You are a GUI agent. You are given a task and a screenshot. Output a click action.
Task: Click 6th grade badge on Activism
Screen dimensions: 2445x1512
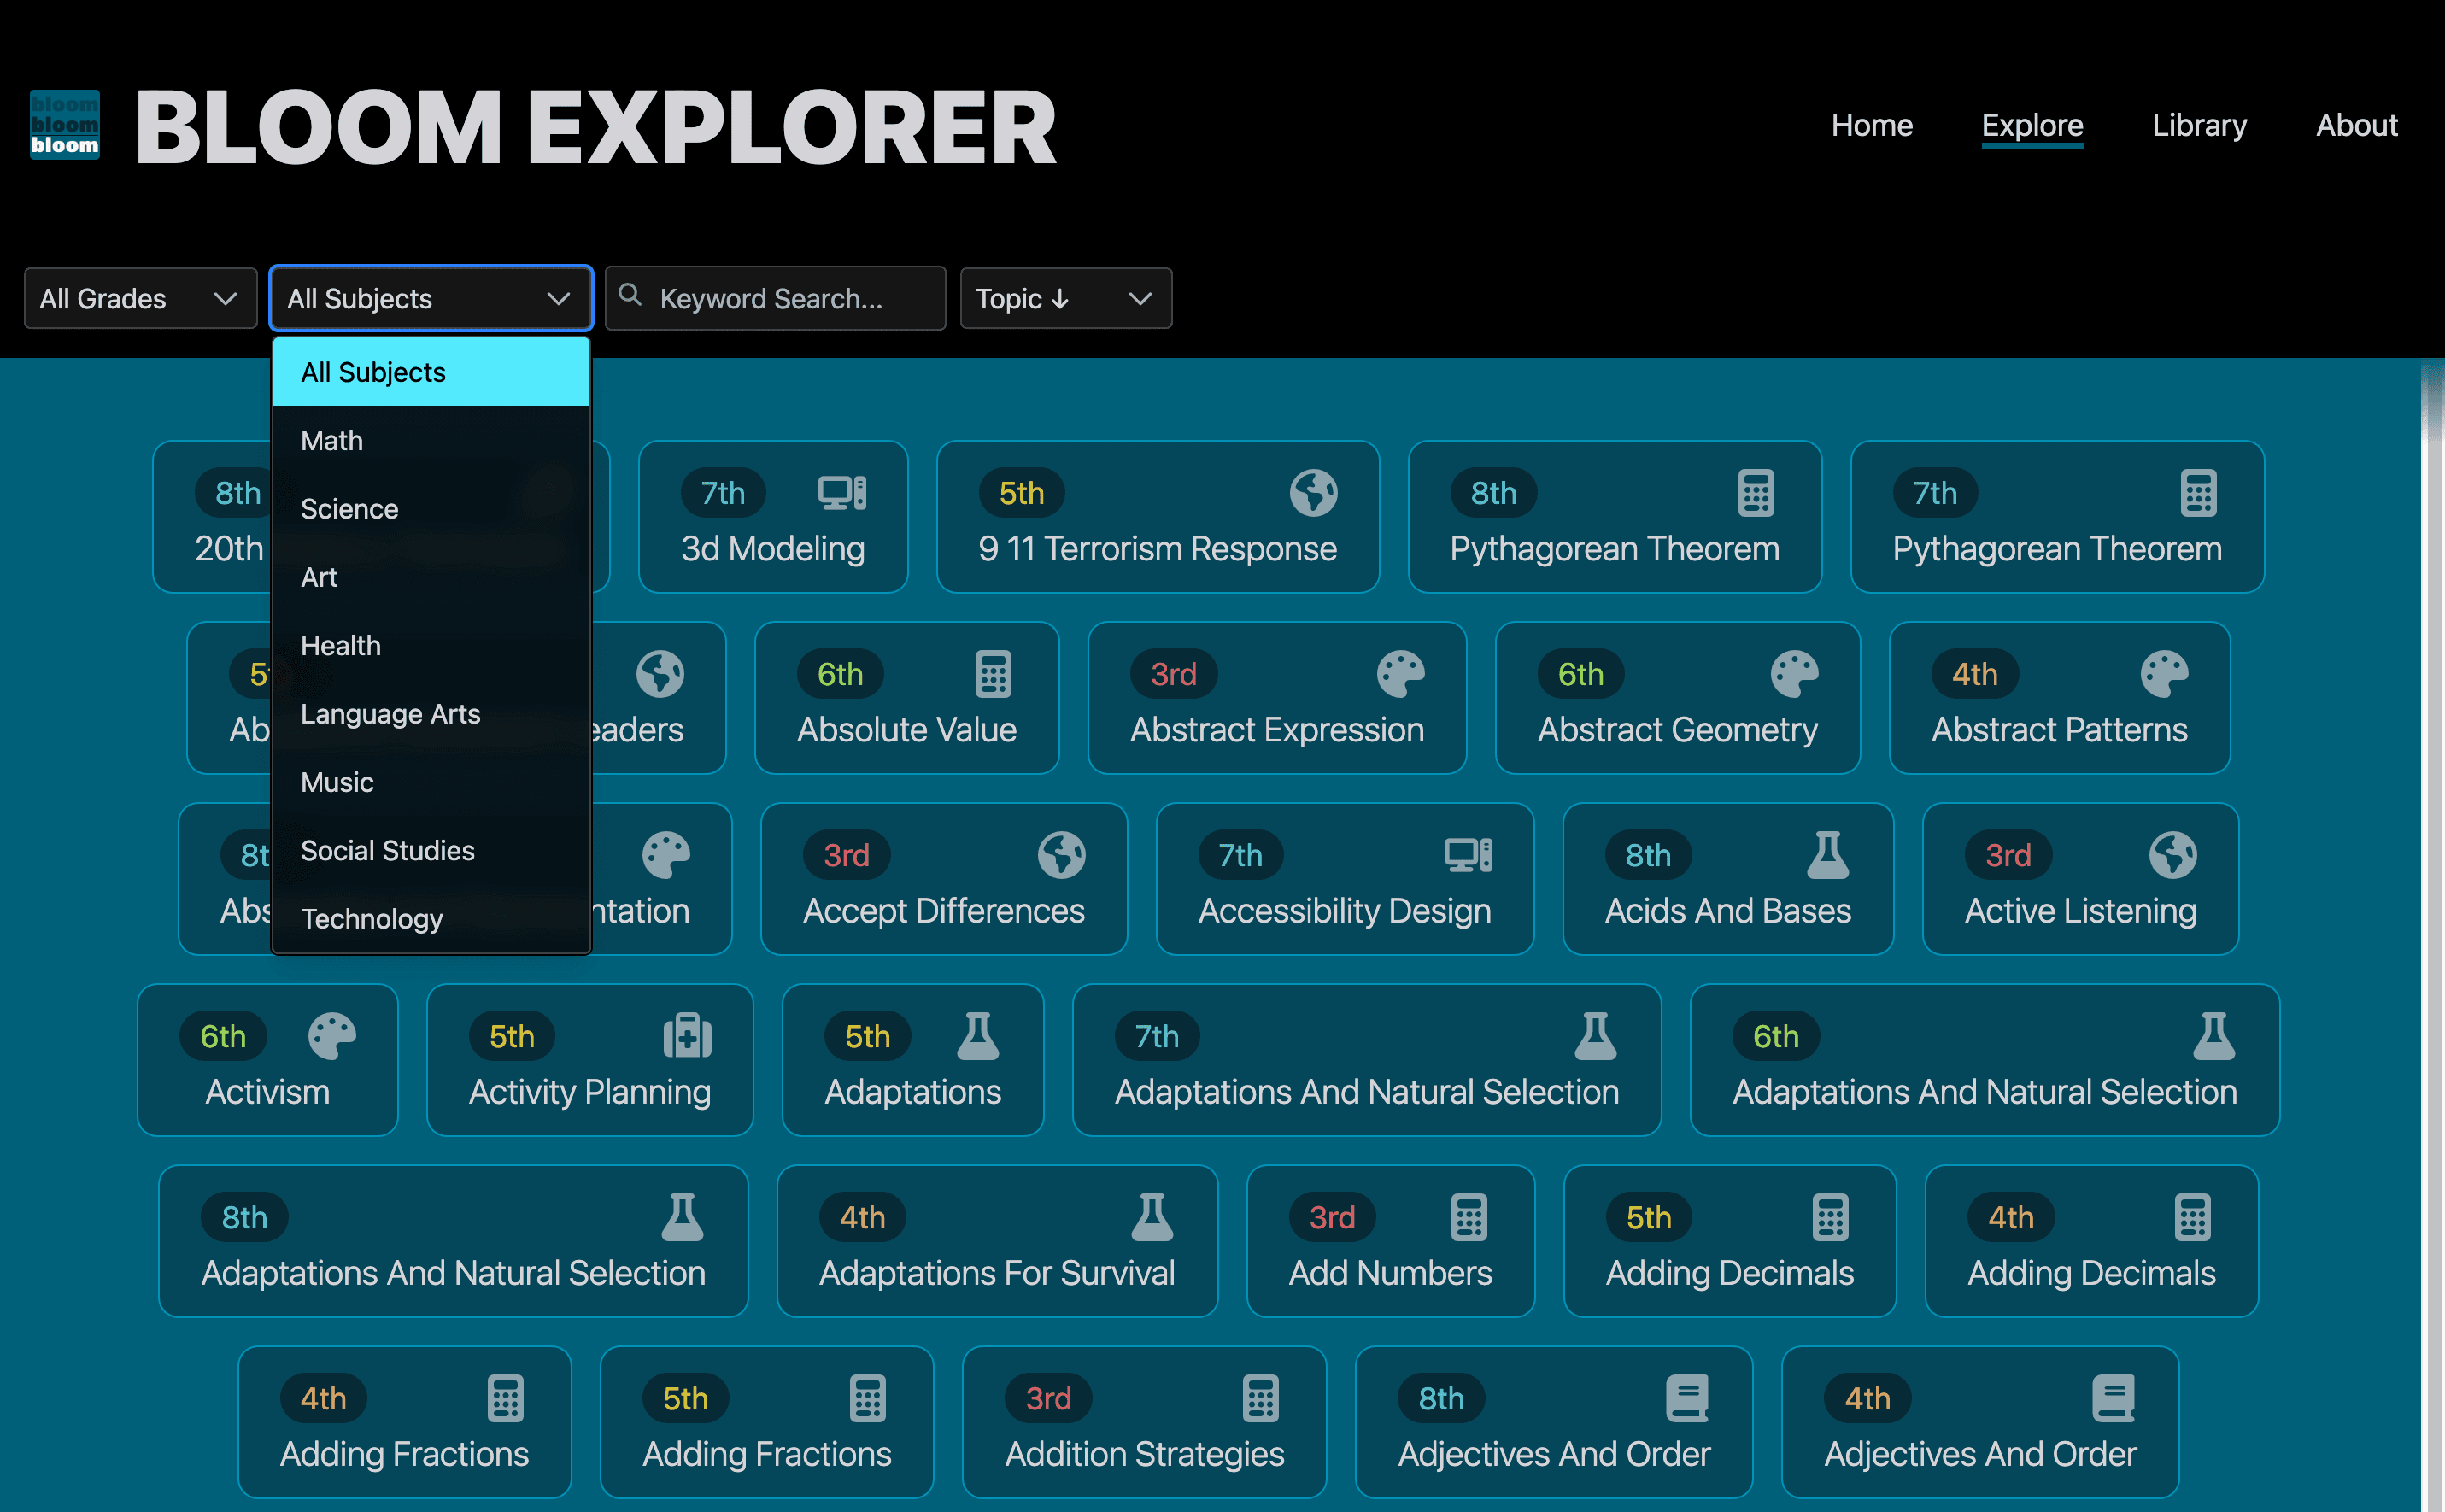[x=223, y=1036]
